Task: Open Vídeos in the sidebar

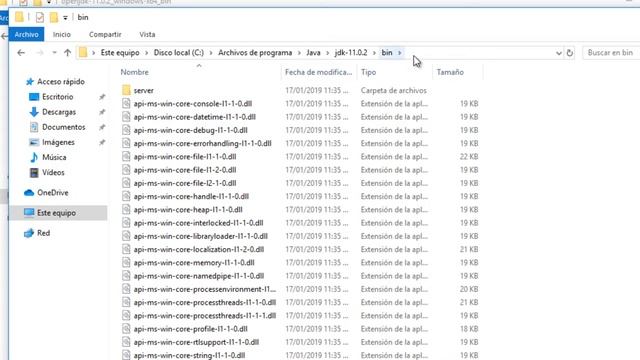Action: point(53,172)
